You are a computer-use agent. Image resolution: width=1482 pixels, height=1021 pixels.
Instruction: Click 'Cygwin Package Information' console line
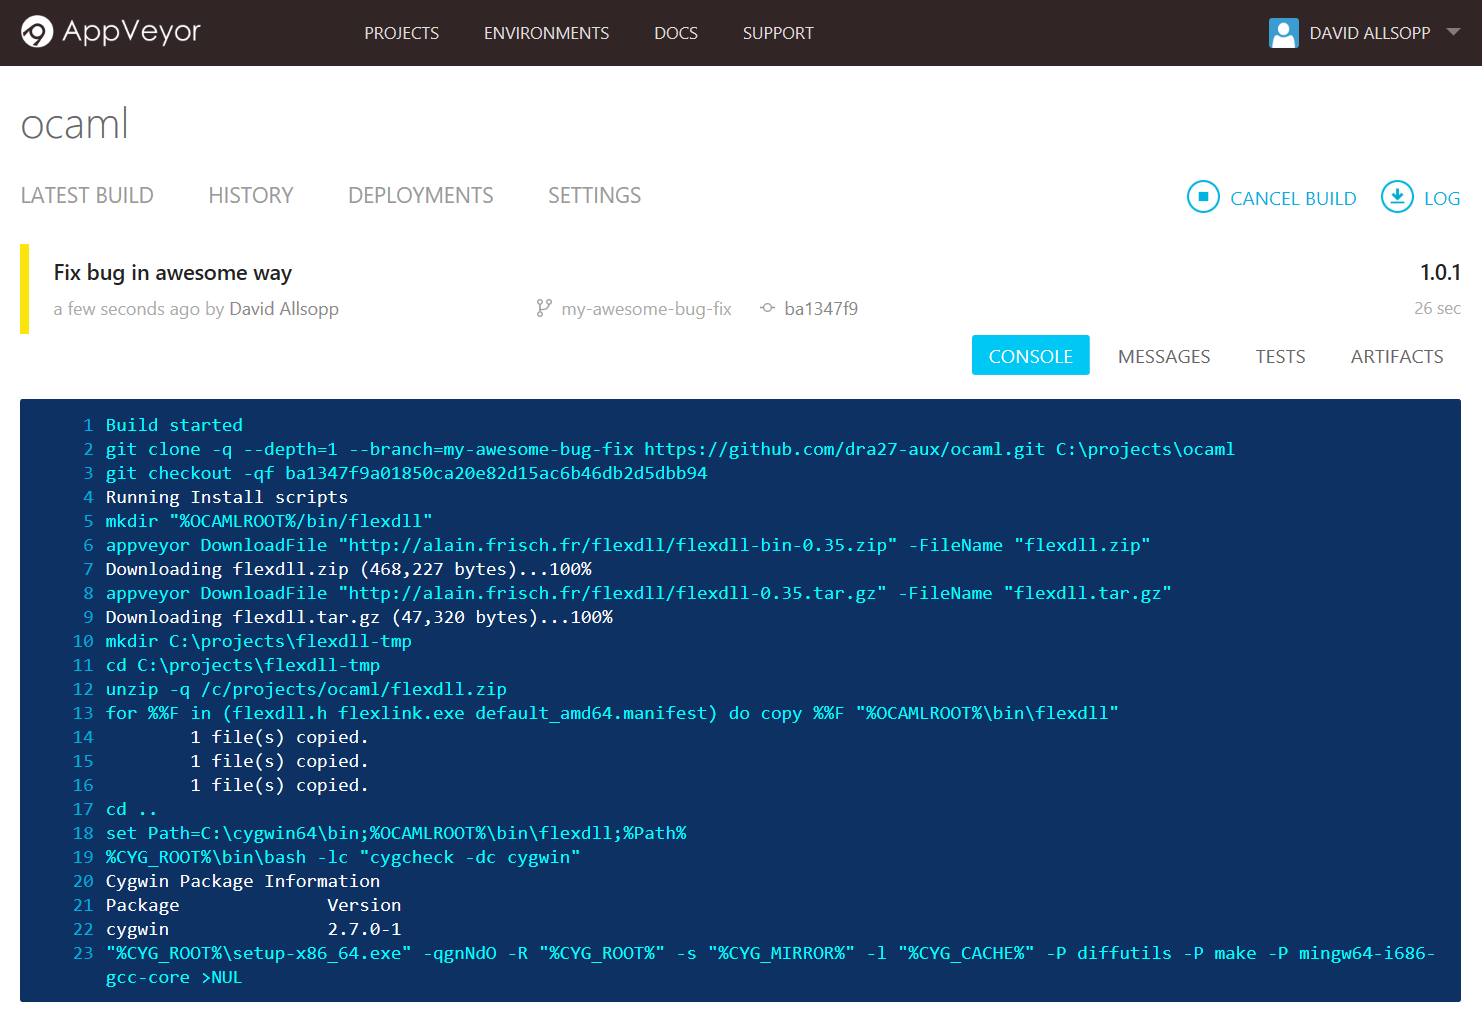point(243,881)
